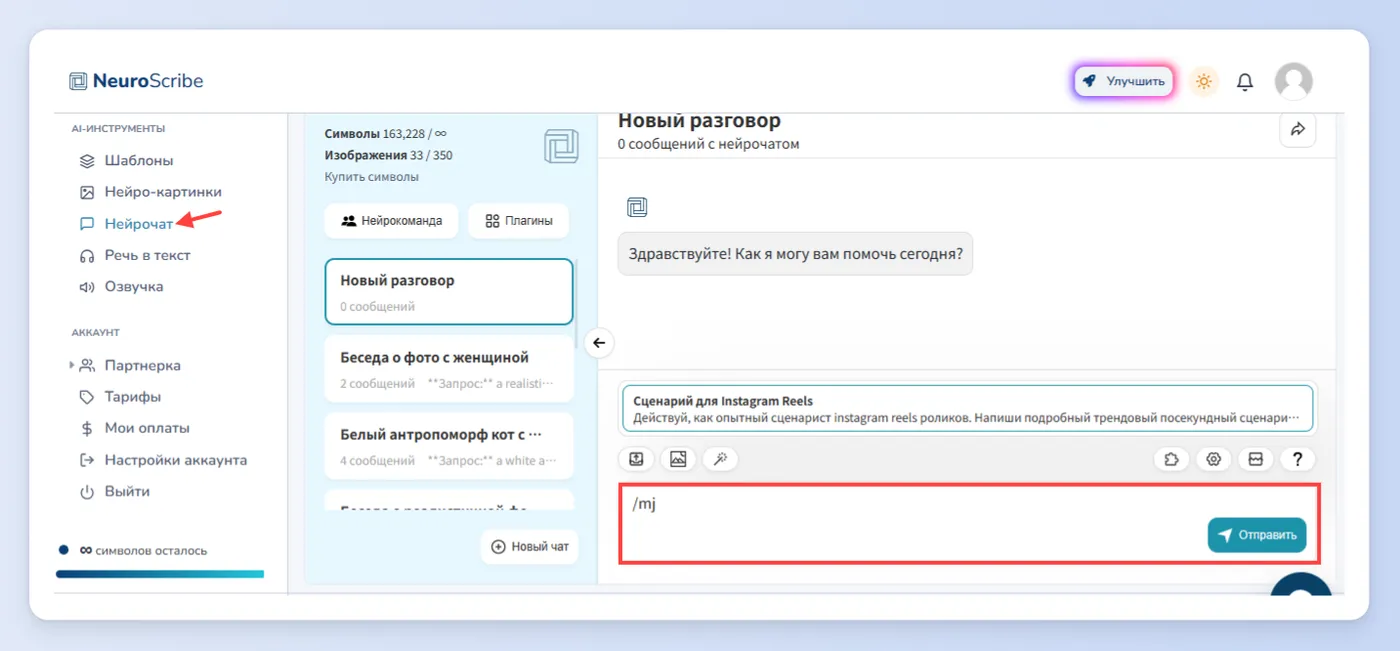Click the image attach icon

(678, 459)
